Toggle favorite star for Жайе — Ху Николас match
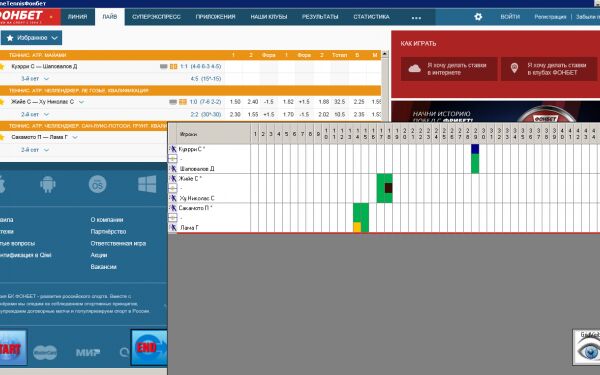 click(x=2, y=102)
